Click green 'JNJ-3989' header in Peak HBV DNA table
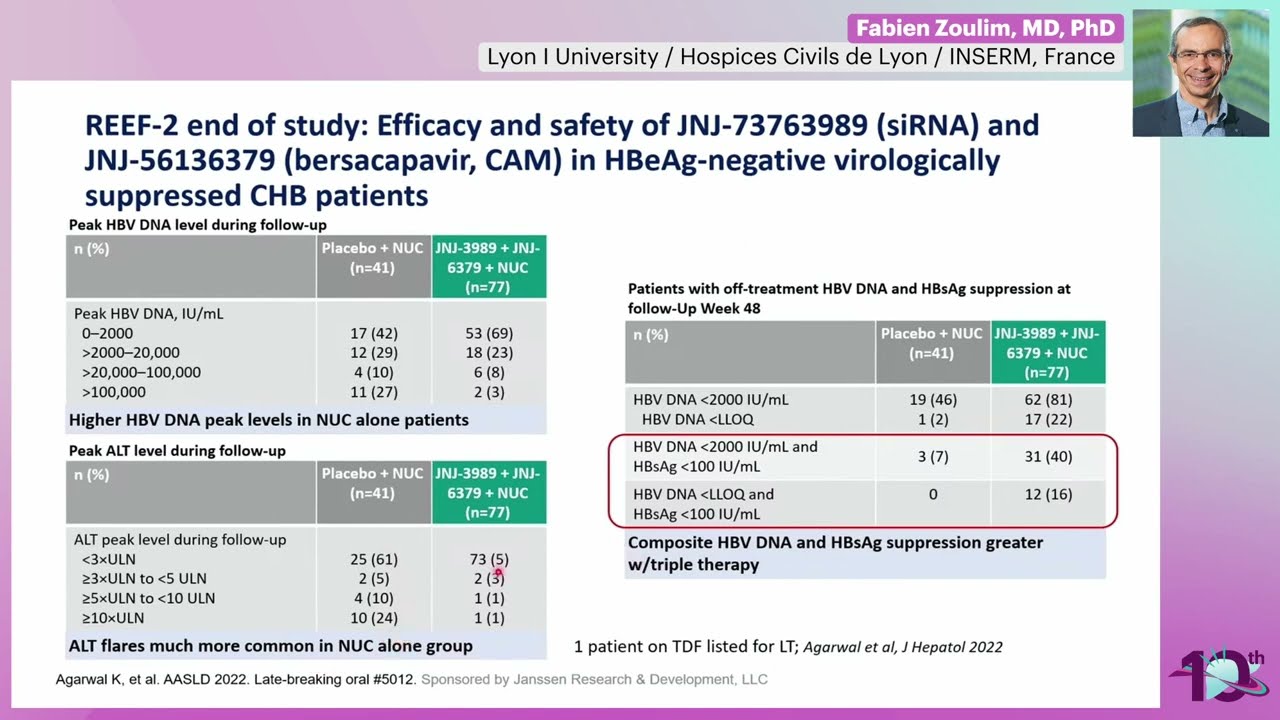The width and height of the screenshot is (1280, 720). 488,267
